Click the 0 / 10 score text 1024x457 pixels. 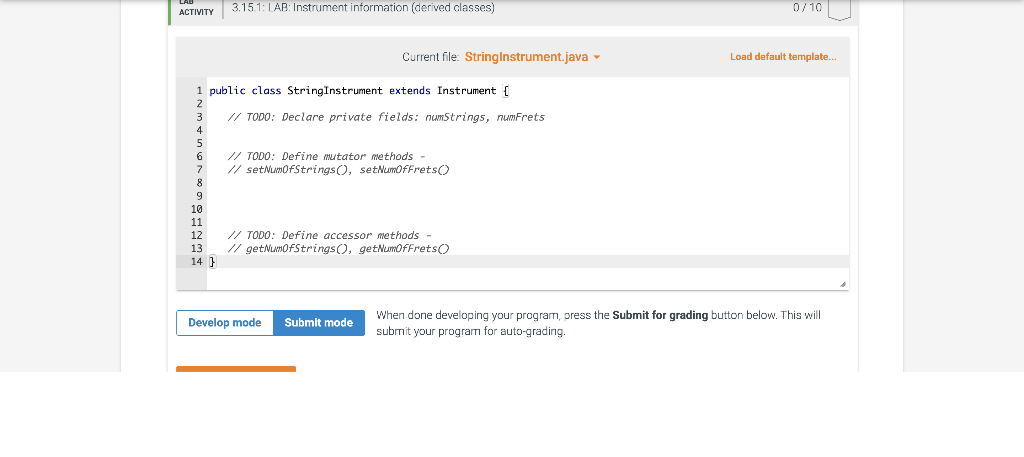807,8
